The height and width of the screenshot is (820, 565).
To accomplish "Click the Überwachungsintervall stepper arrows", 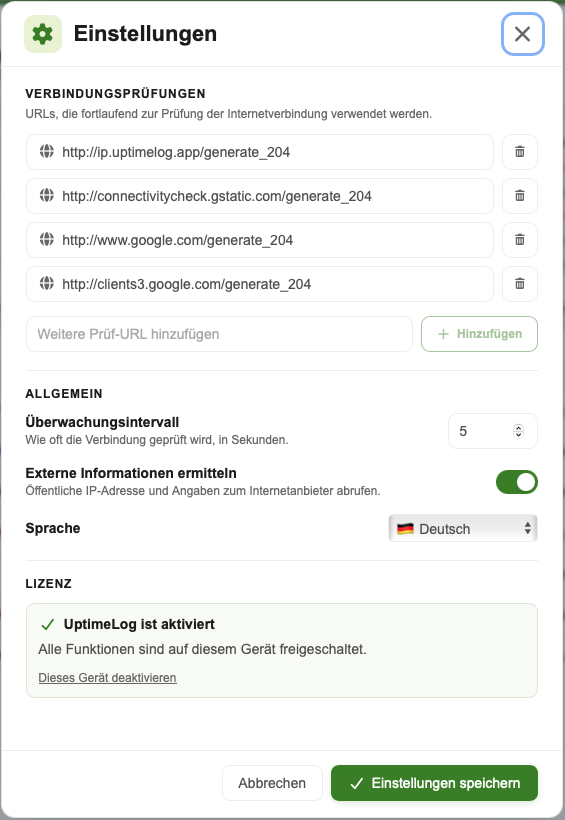I will pyautogui.click(x=518, y=431).
